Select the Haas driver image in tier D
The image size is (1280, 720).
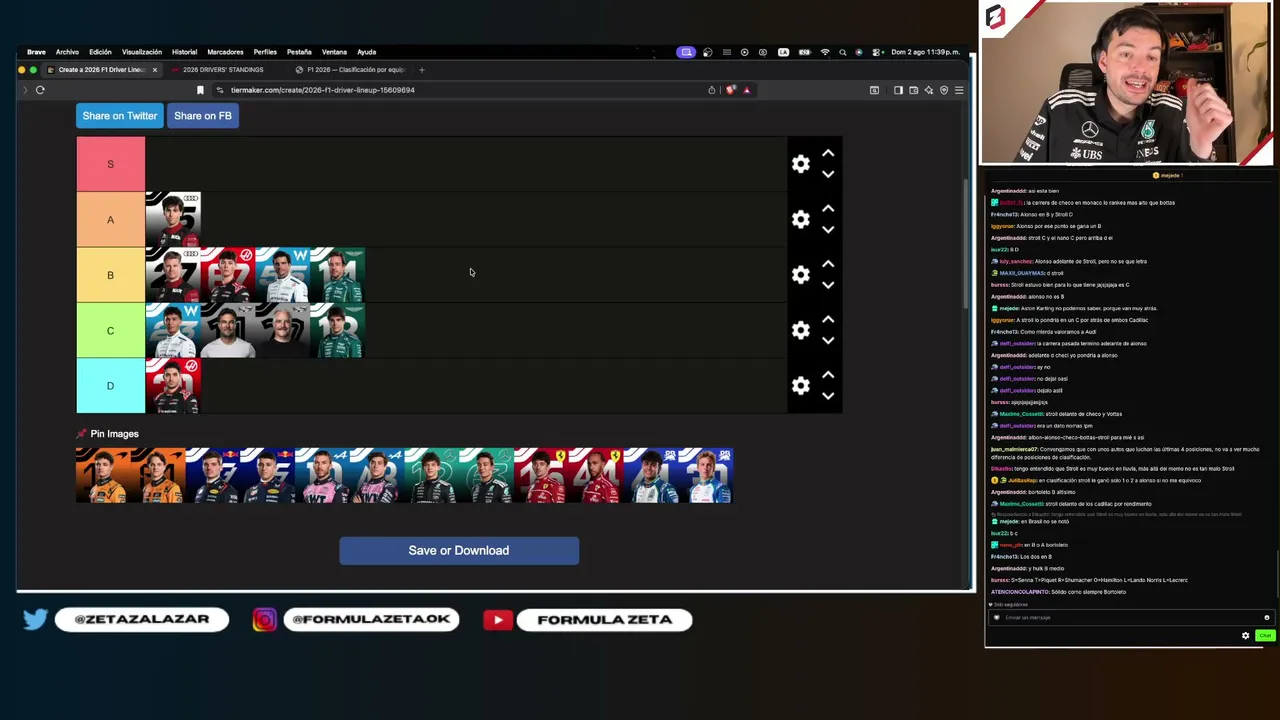click(x=173, y=386)
